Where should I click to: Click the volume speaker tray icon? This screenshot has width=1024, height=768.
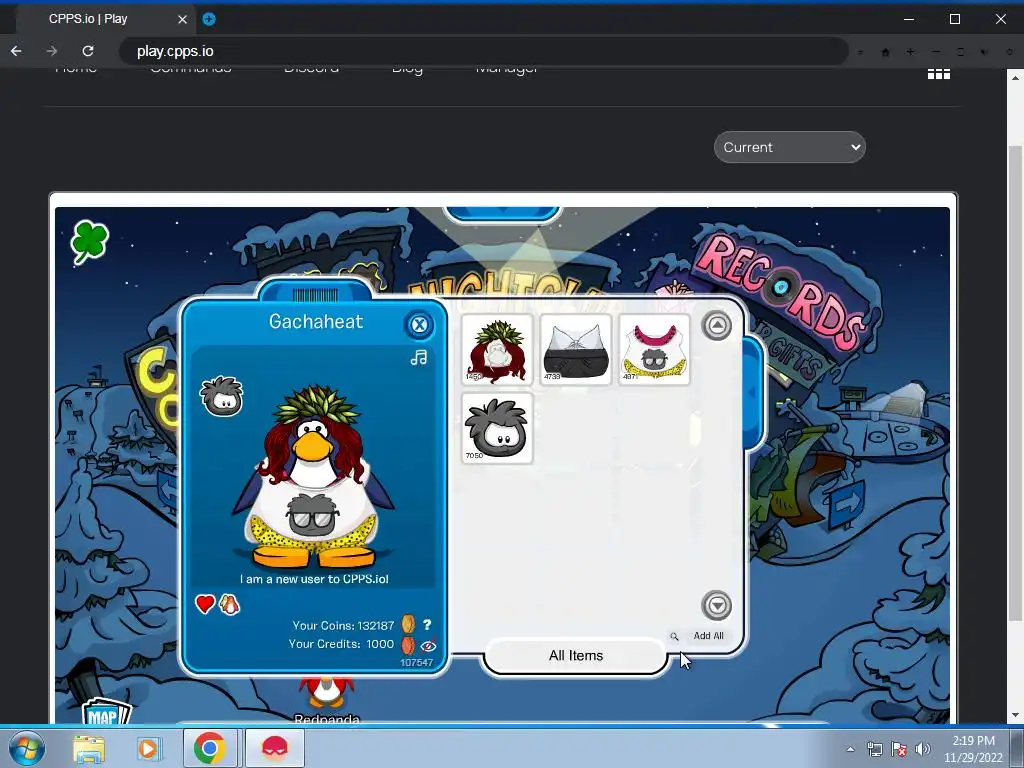(923, 749)
